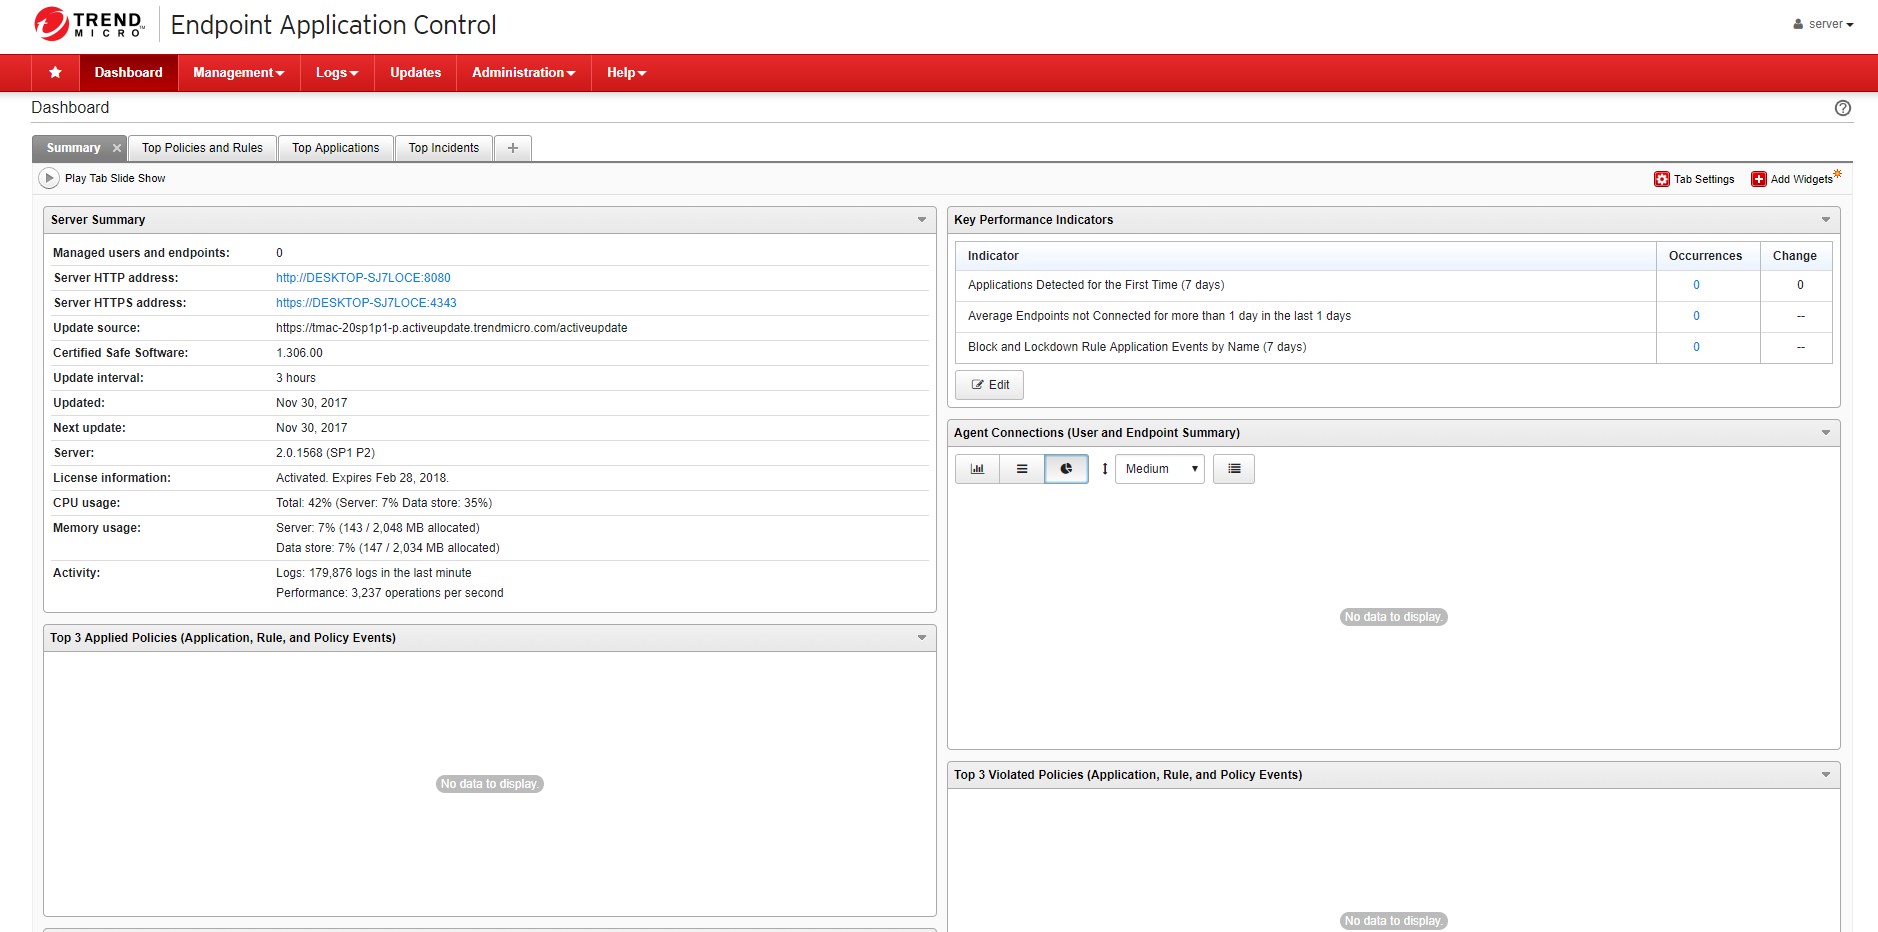Open the server account menu
Viewport: 1878px width, 932px height.
pyautogui.click(x=1824, y=23)
